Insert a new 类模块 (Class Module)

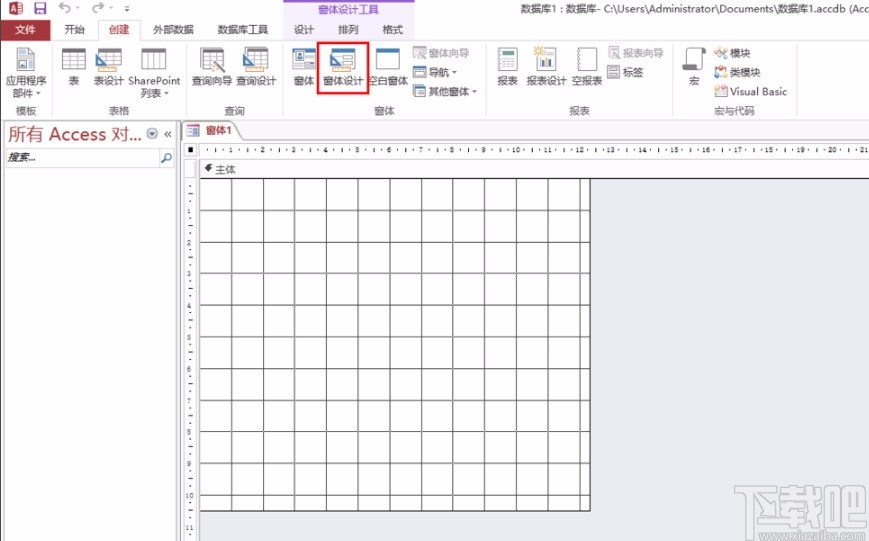pos(737,72)
